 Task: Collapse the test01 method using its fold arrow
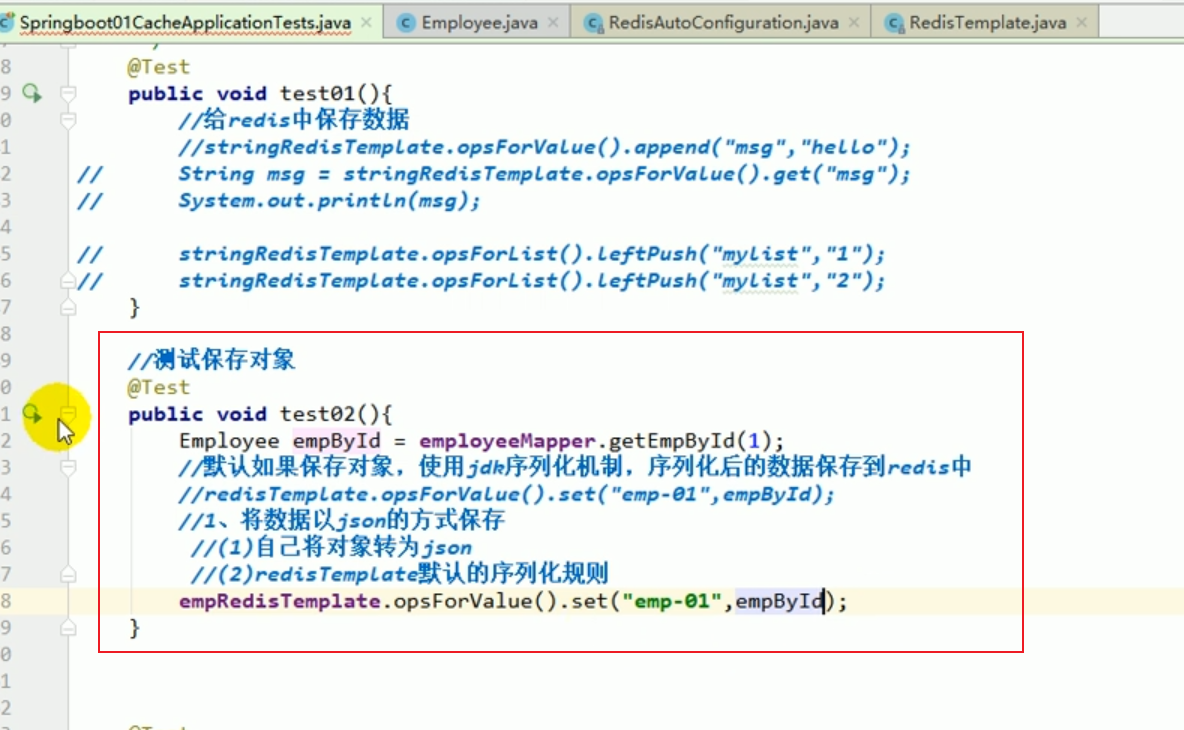click(x=66, y=93)
